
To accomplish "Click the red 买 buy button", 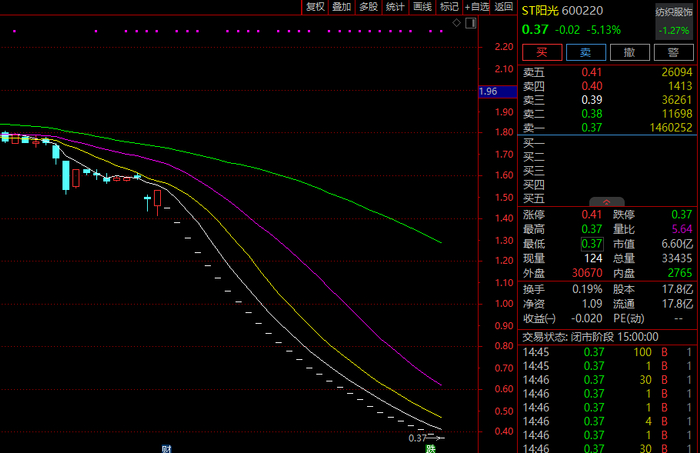I will coord(542,52).
